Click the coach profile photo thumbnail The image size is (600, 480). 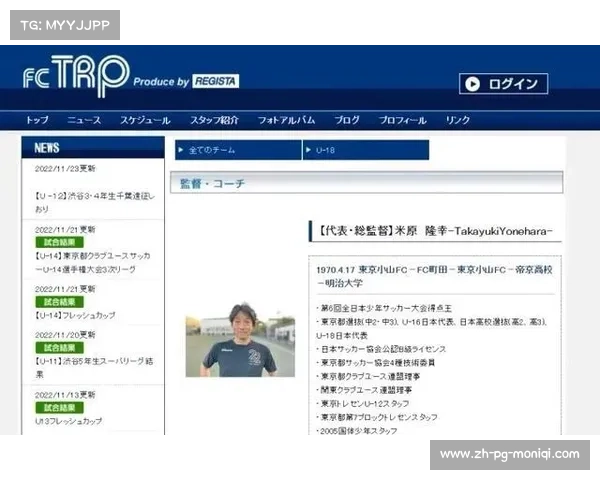[240, 340]
